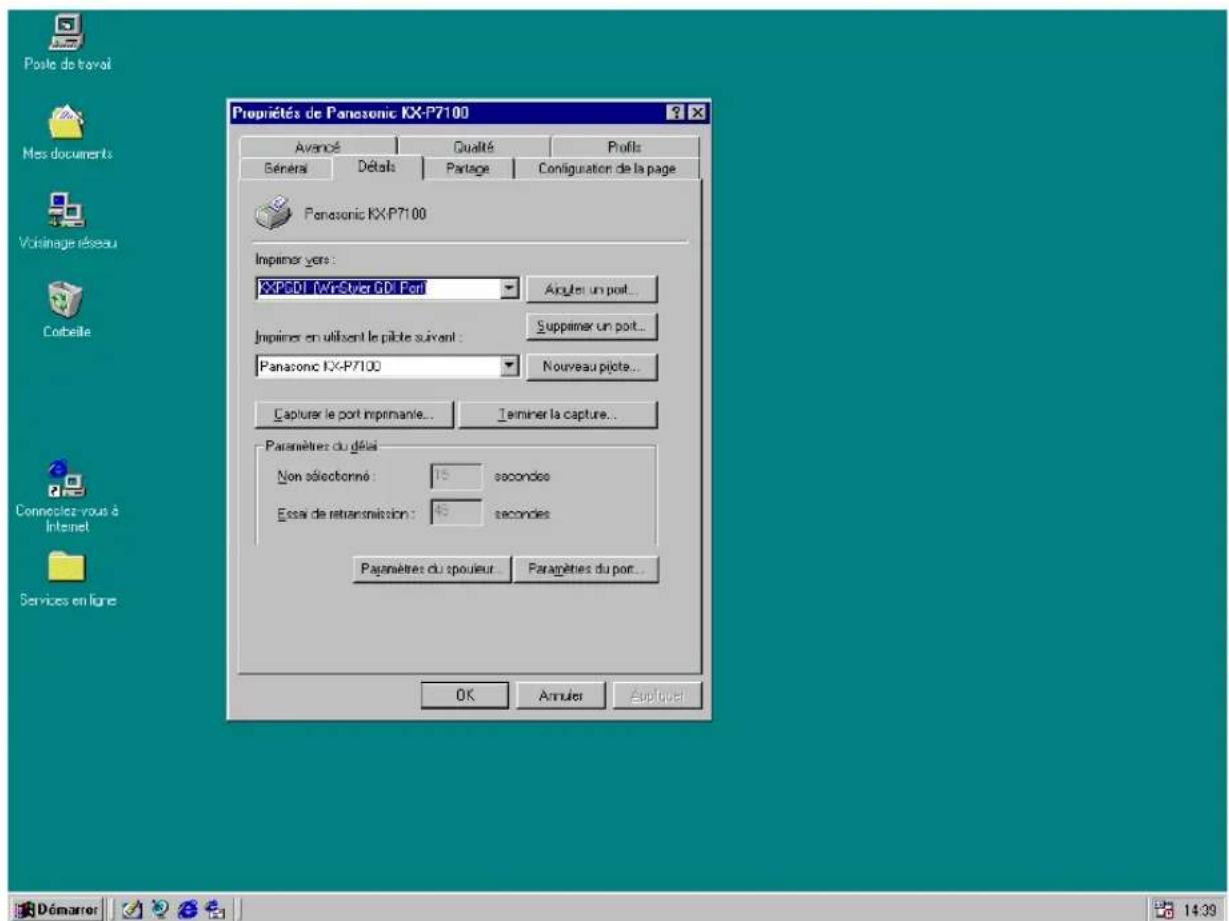This screenshot has width=1229, height=921.
Task: Cancel with the Annuler button
Action: pos(559,694)
